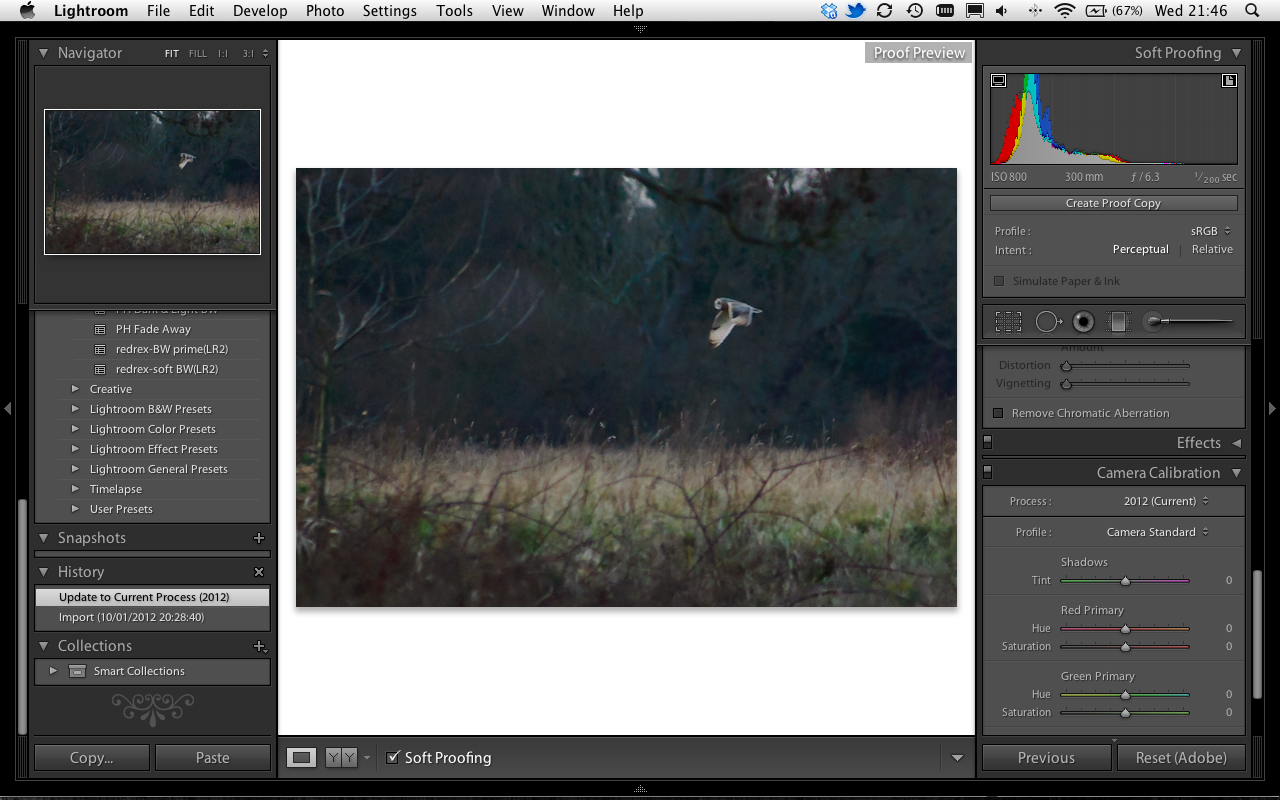Click the Proof Preview label
This screenshot has height=800, width=1280.
click(x=920, y=53)
